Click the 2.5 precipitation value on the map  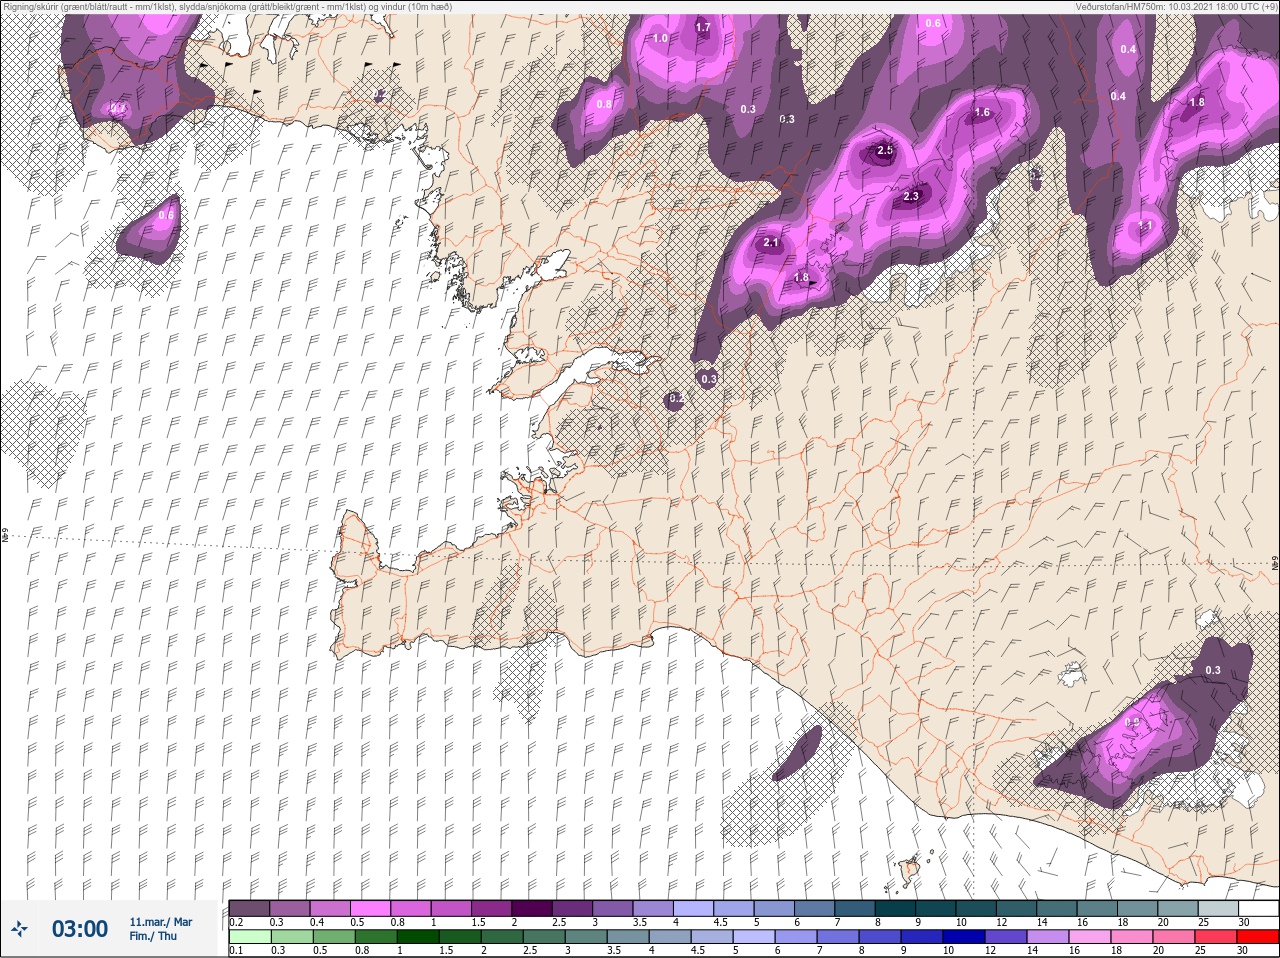pyautogui.click(x=885, y=151)
